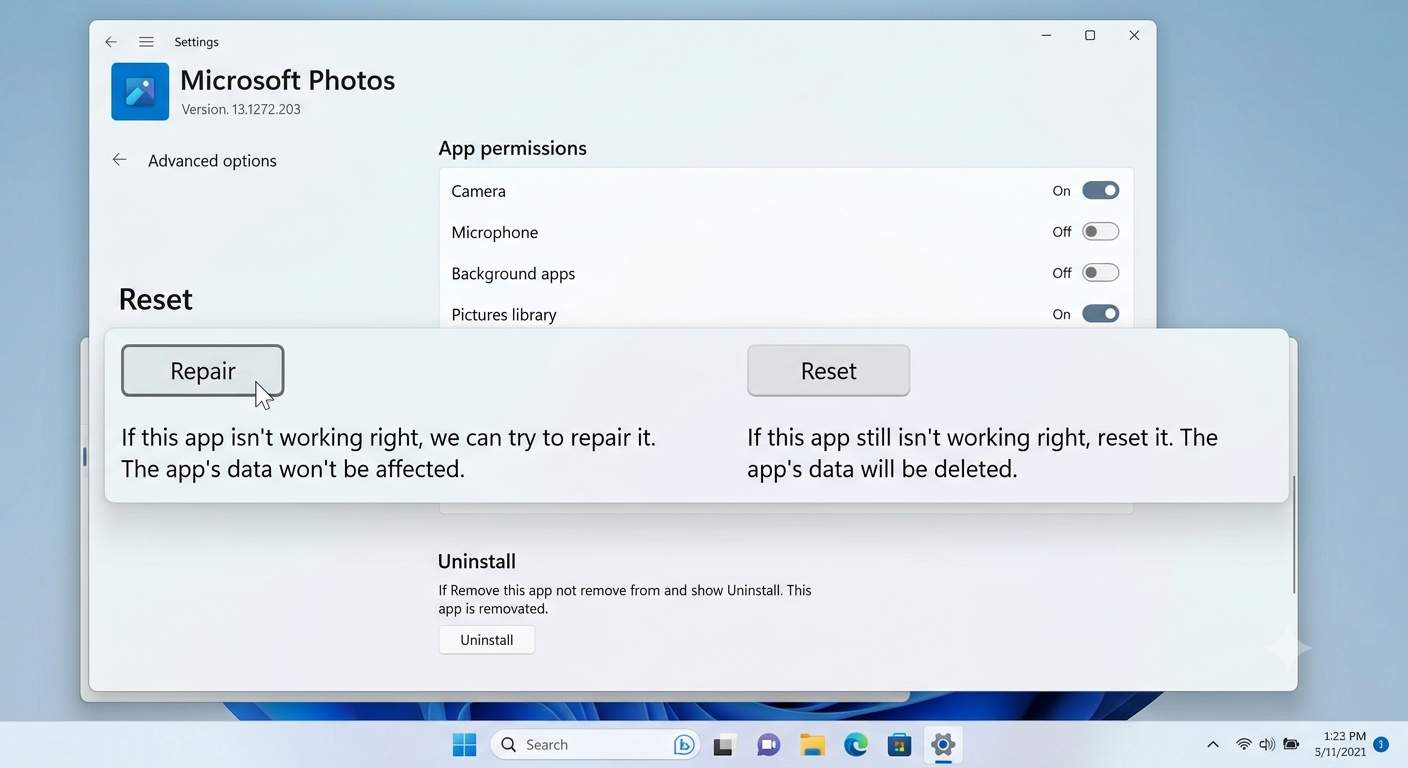
Task: Click the Repair button
Action: (x=203, y=371)
